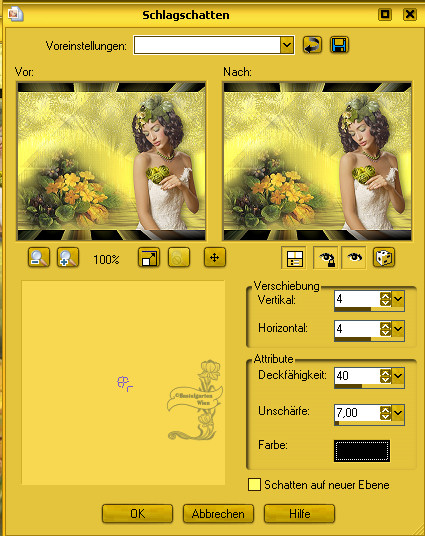Click the Vor preview image
The width and height of the screenshot is (425, 536).
111,161
